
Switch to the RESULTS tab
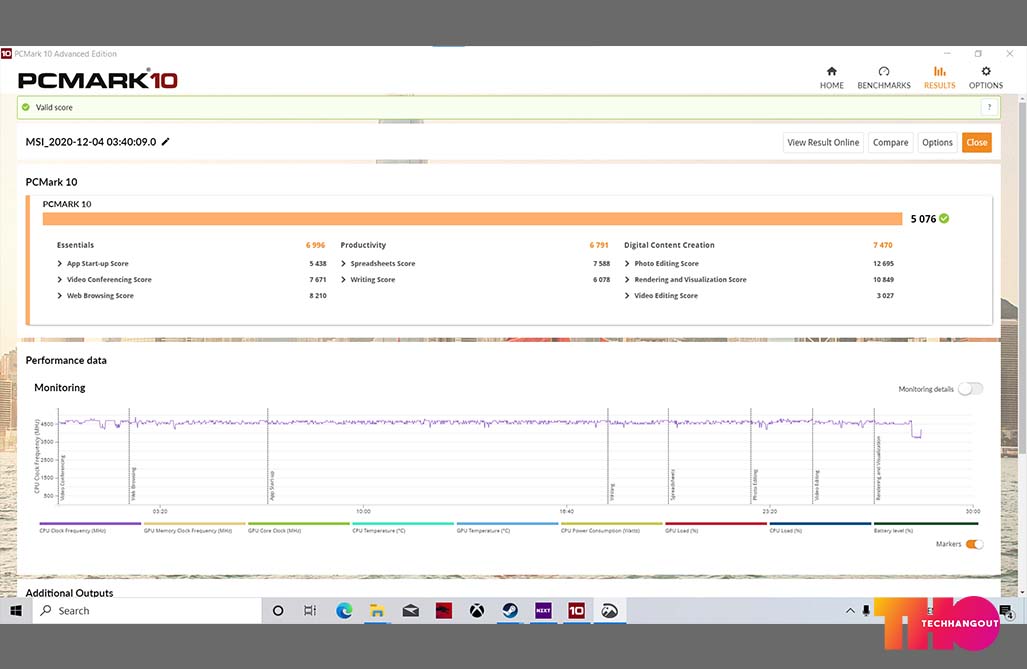point(939,77)
